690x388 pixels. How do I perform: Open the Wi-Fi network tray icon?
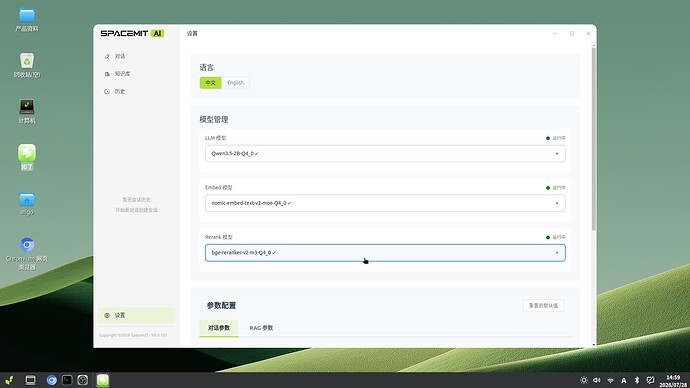[610, 380]
